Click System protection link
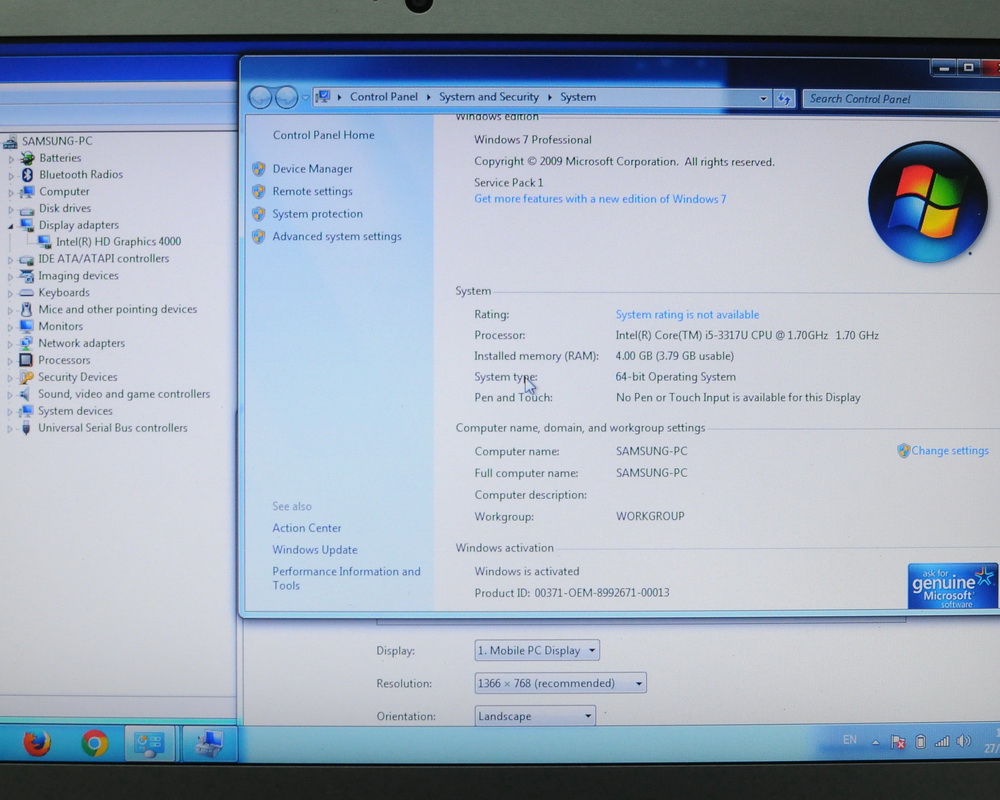The height and width of the screenshot is (800, 1000). 318,214
